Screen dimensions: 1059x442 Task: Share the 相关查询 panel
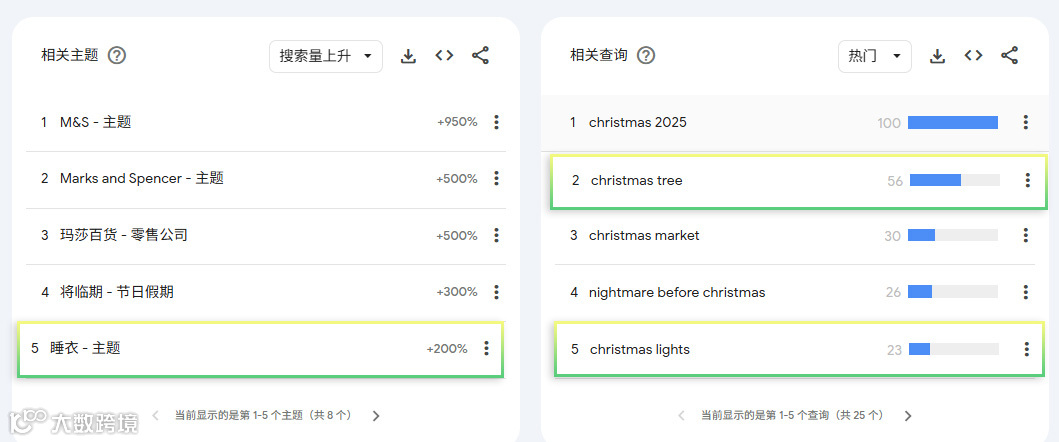point(1009,55)
